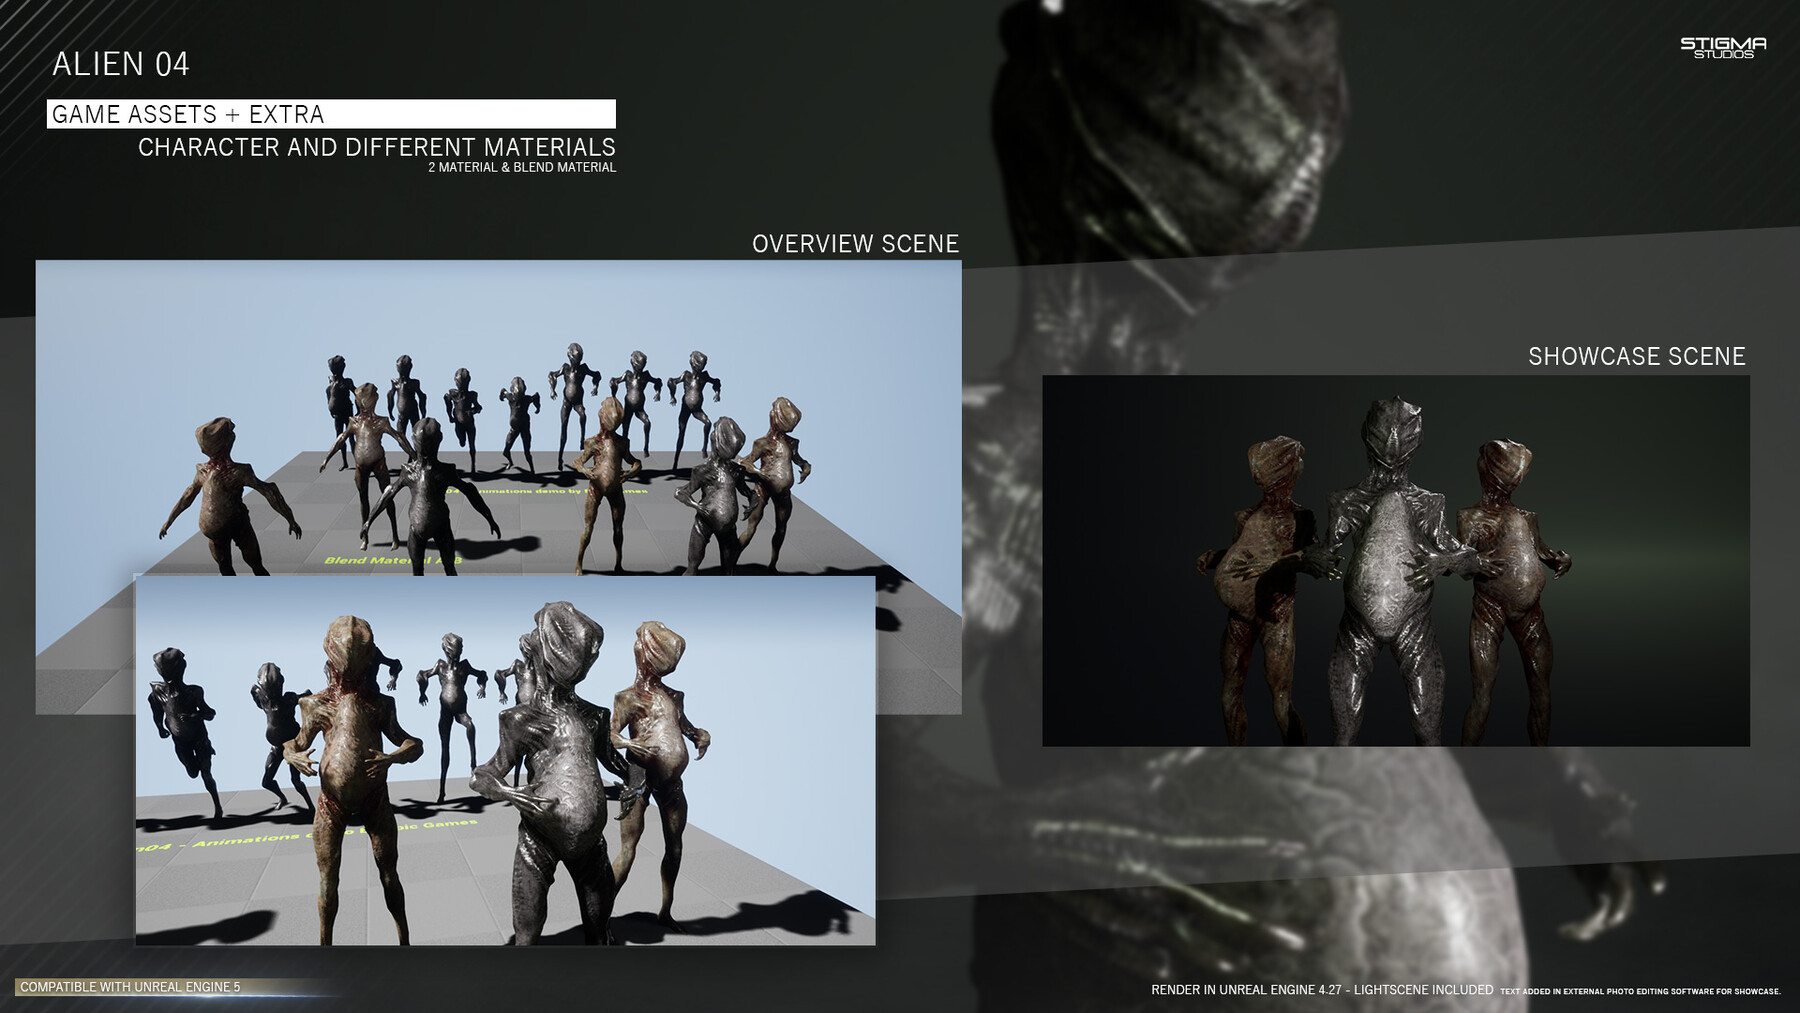Toggle the GAME ASSETS + EXTRA highlight bar

click(x=330, y=113)
